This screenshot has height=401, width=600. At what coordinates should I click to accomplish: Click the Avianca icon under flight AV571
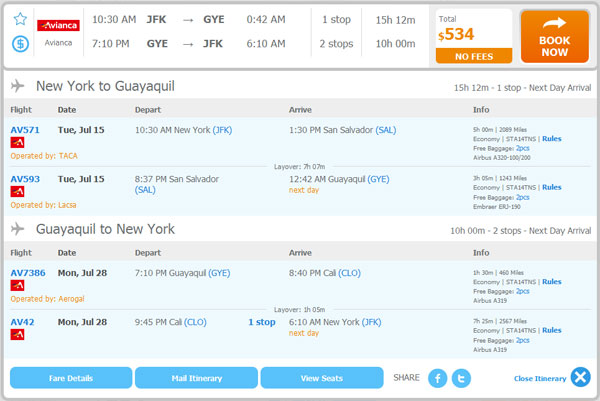pos(17,142)
